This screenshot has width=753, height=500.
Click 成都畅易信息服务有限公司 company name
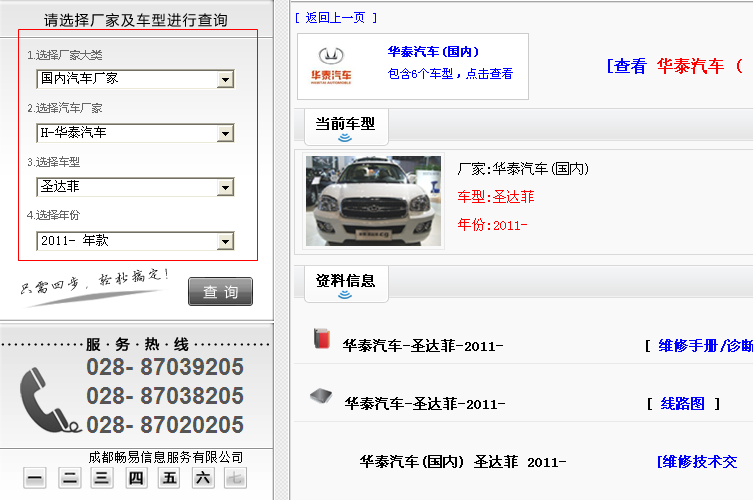click(x=166, y=457)
